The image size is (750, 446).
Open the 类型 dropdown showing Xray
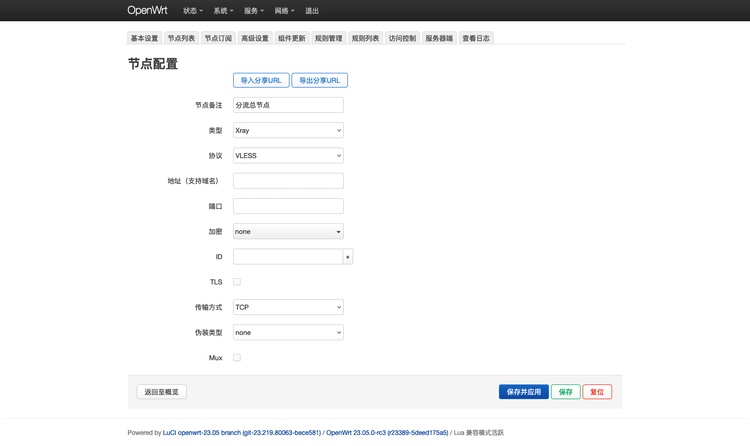pyautogui.click(x=288, y=130)
